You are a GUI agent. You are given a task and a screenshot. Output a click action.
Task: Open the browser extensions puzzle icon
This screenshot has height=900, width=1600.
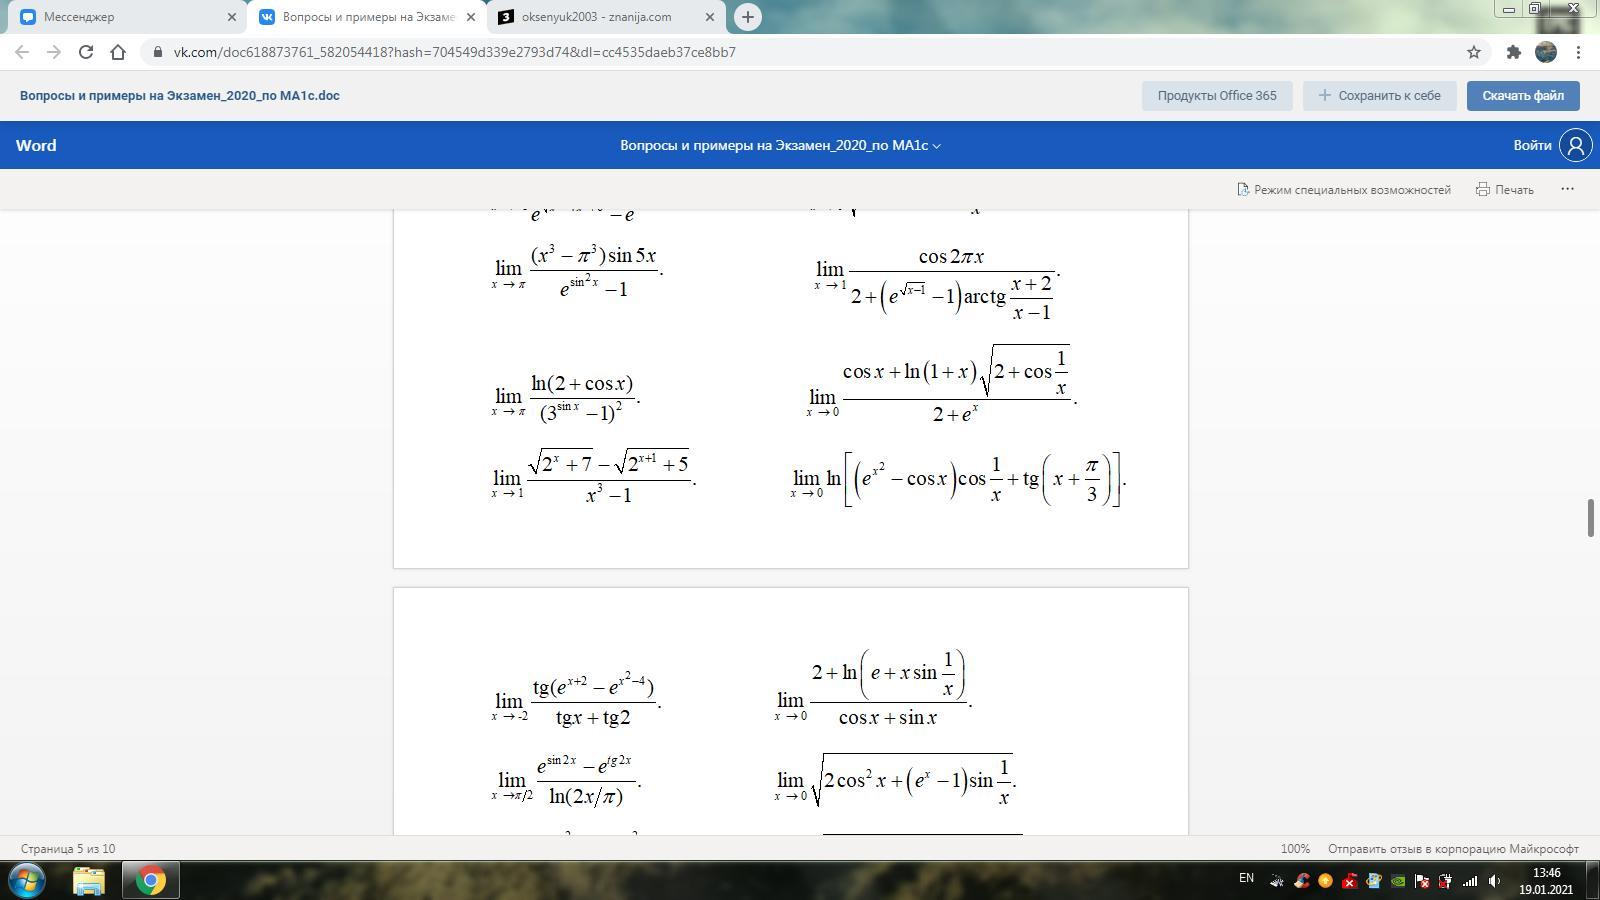tap(1514, 52)
